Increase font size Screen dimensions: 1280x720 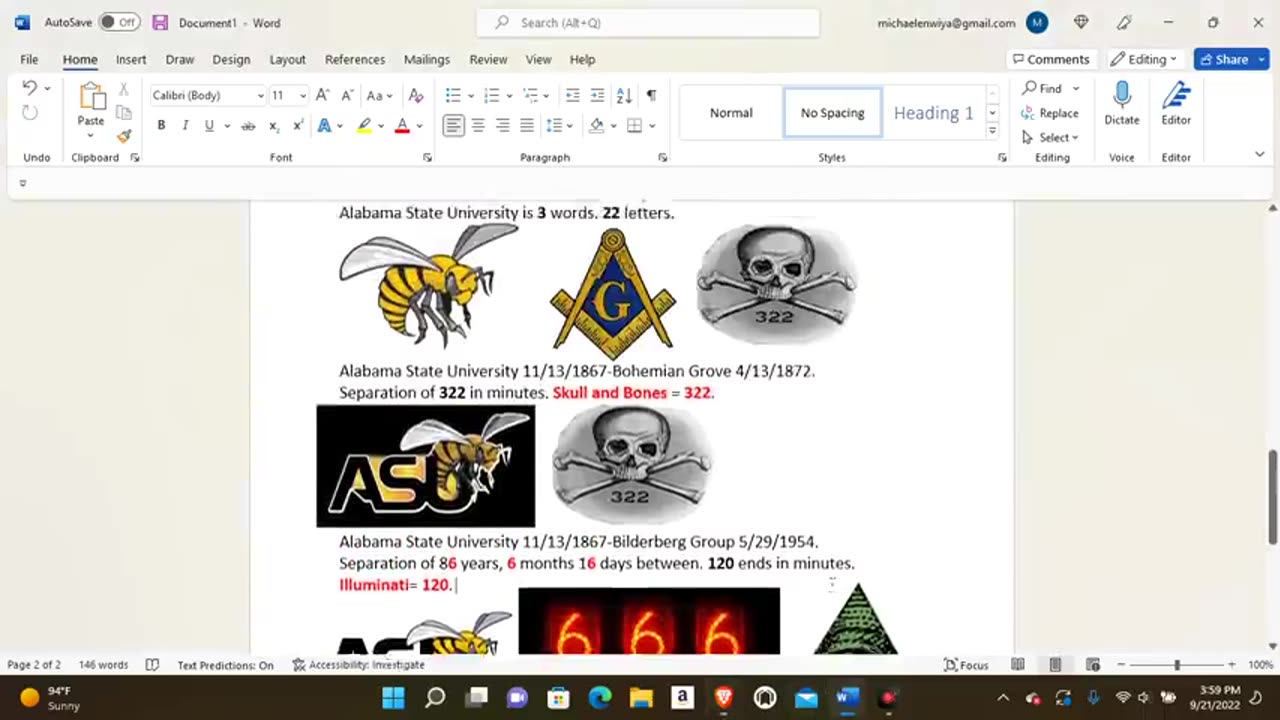click(322, 95)
